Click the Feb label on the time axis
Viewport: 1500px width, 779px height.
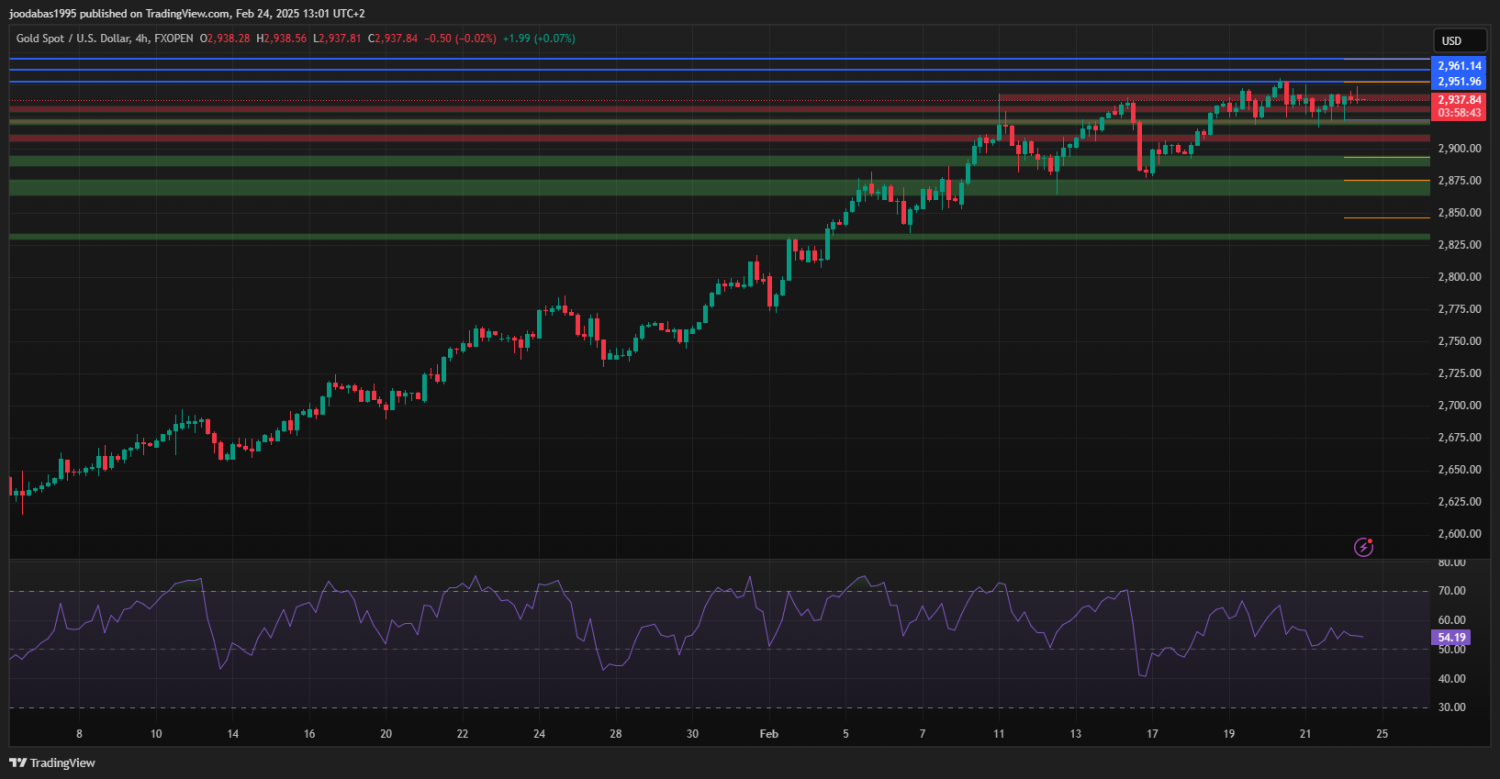(768, 734)
